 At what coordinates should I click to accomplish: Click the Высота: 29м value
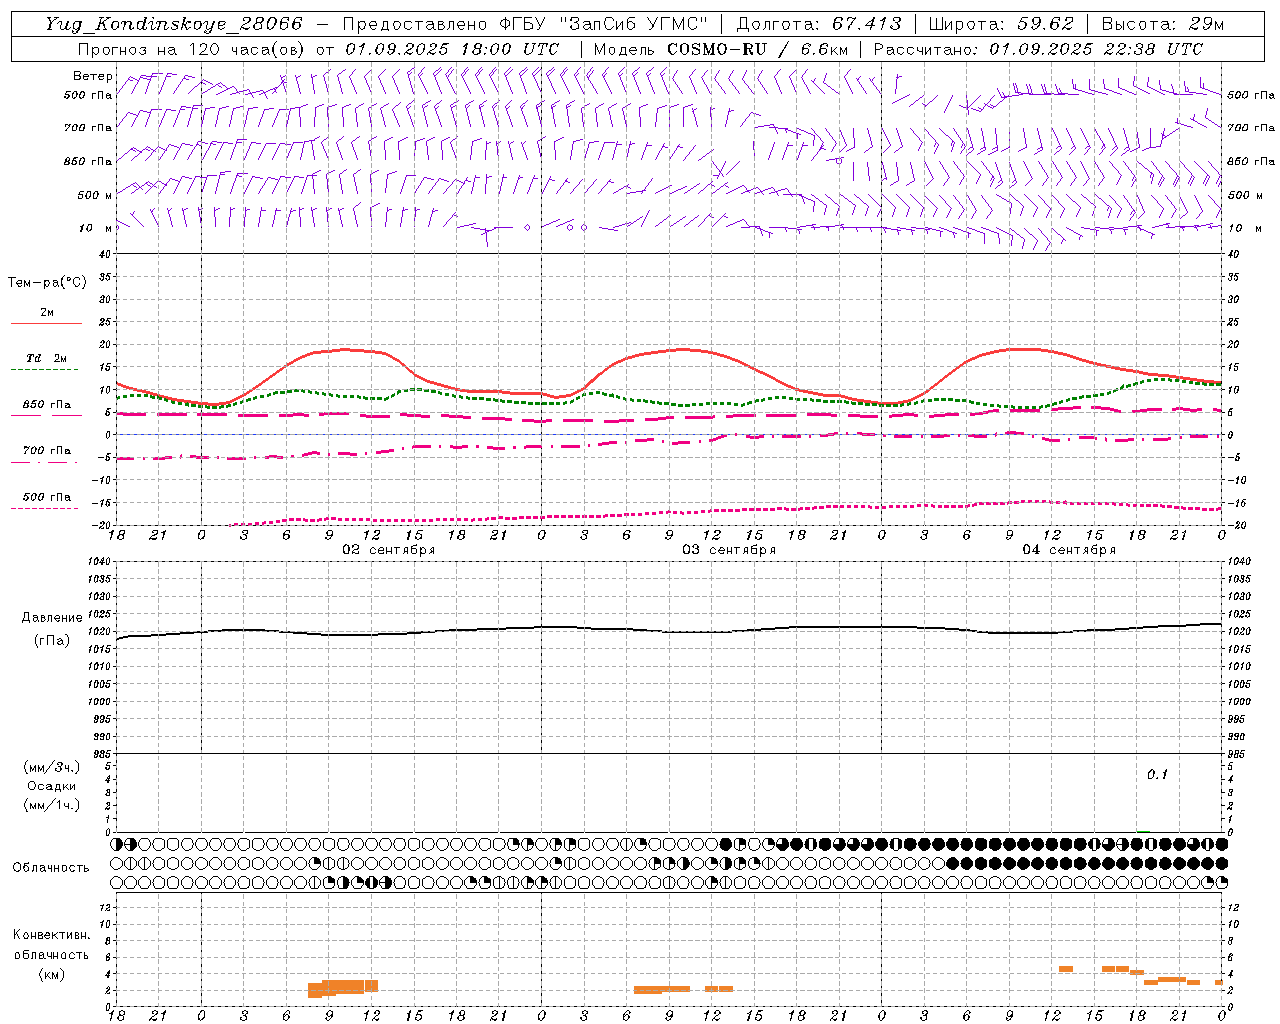tap(1162, 24)
